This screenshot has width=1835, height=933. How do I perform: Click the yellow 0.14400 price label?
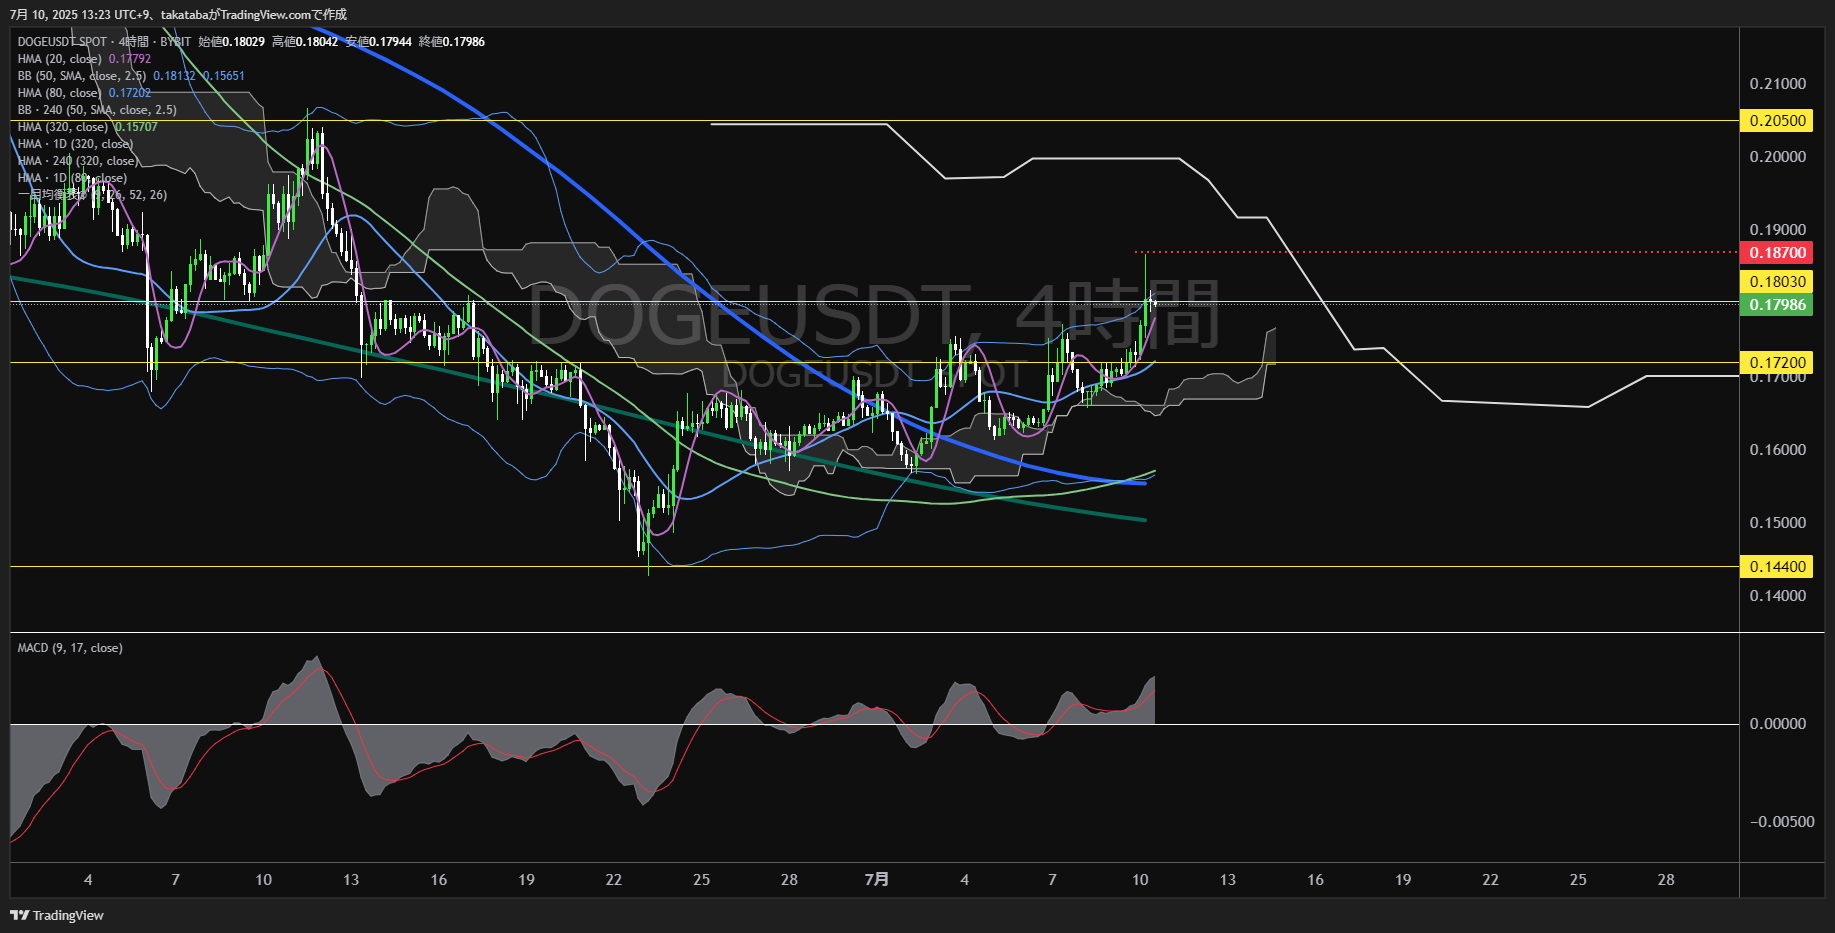1777,567
